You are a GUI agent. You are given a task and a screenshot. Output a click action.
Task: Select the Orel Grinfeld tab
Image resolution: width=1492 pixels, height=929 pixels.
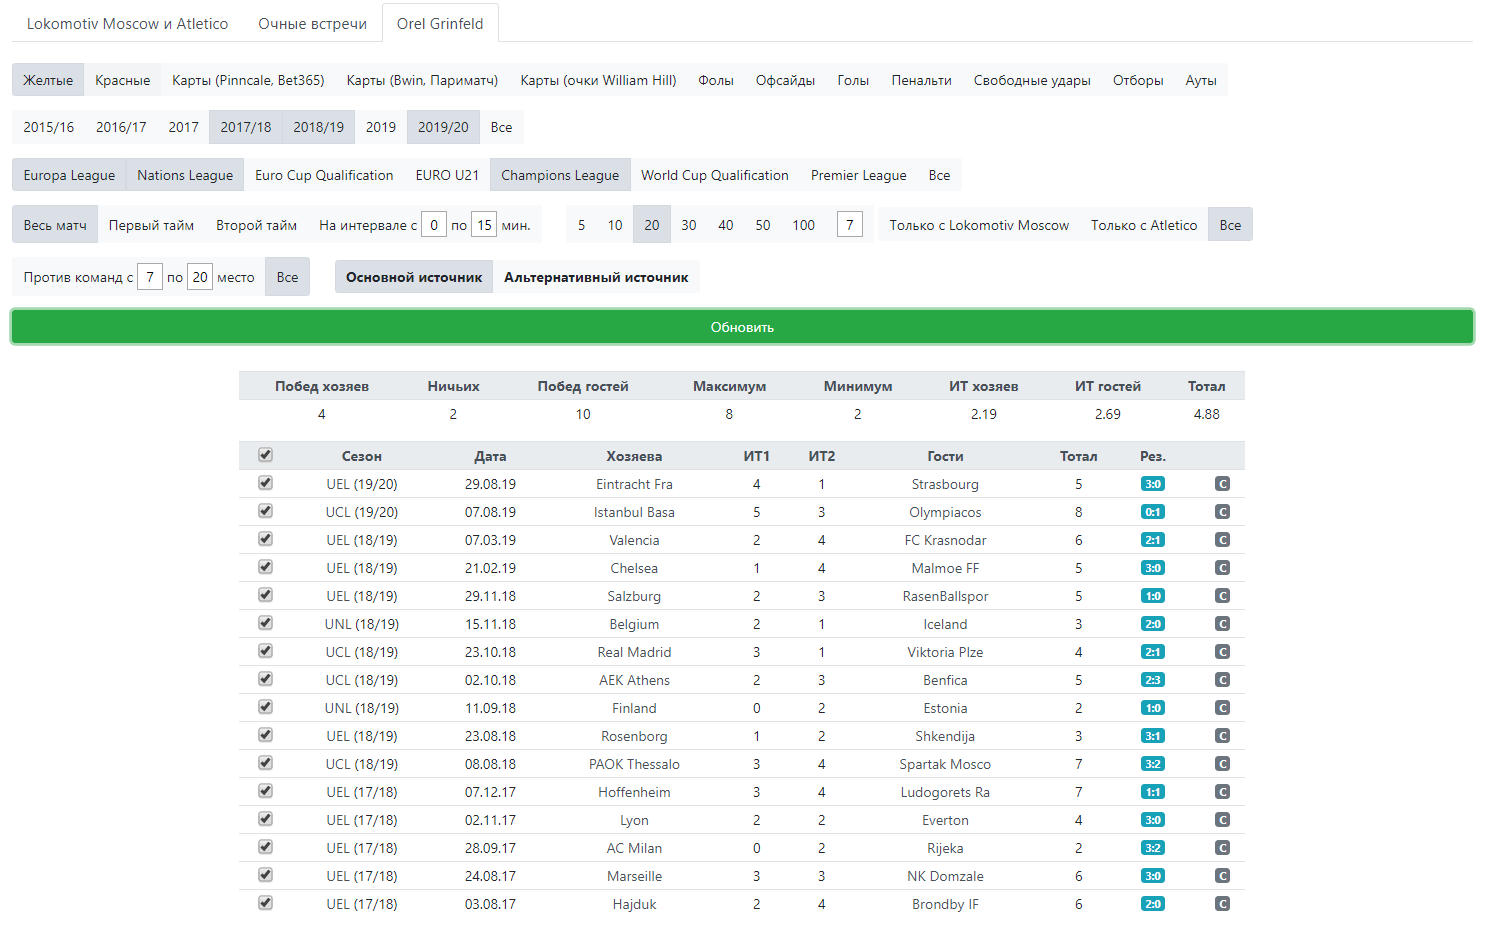pos(440,24)
